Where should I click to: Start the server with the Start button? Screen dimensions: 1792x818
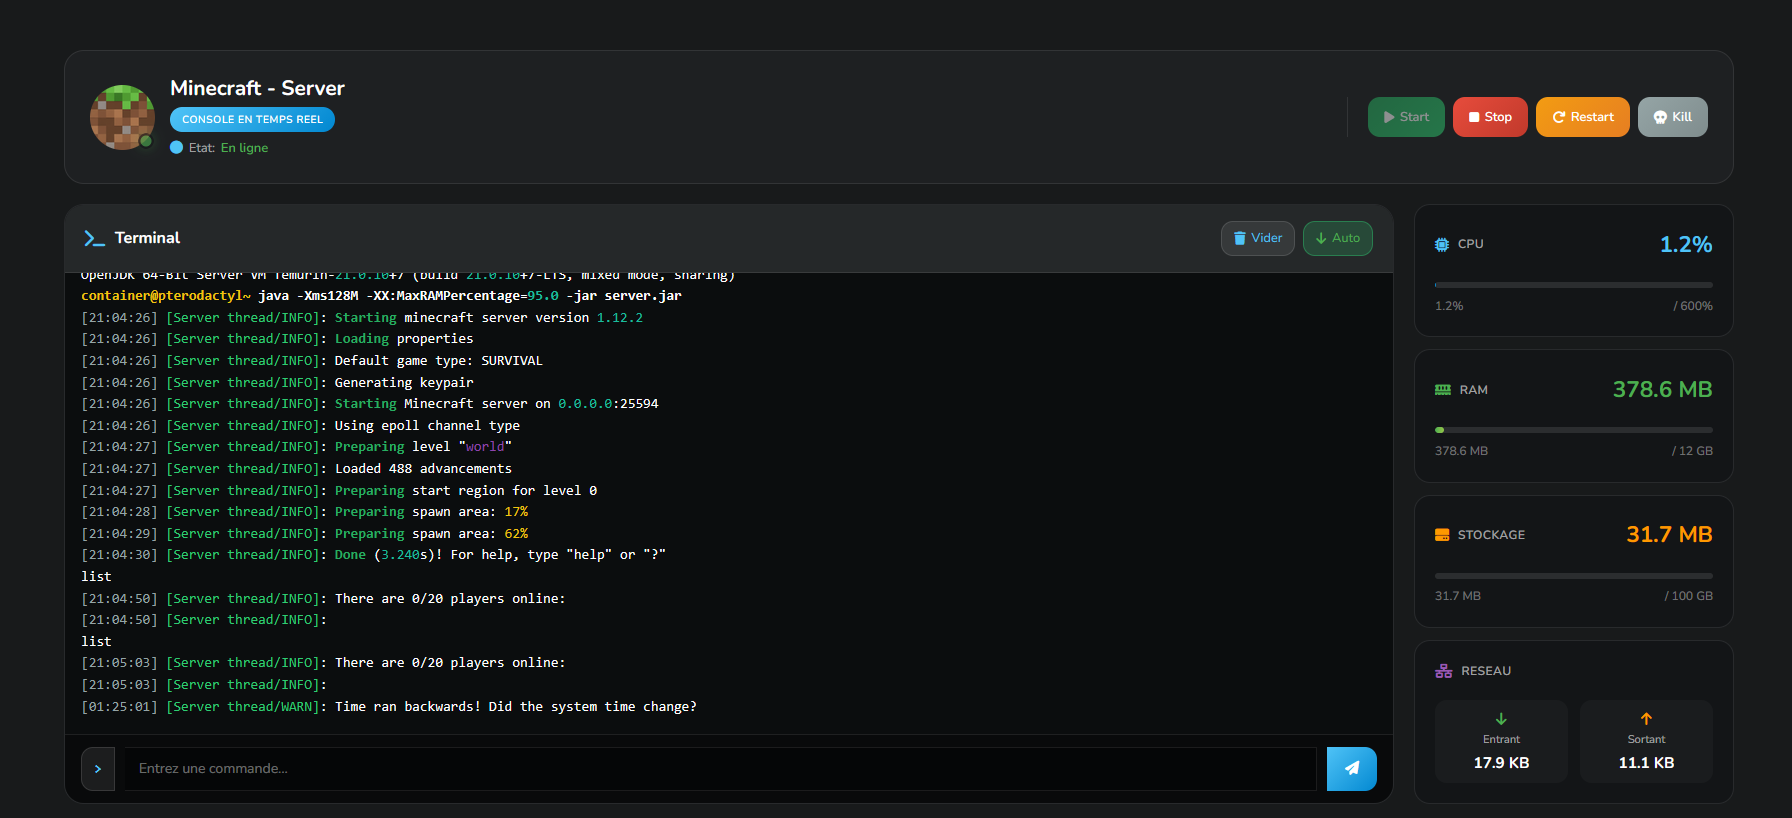click(1406, 117)
